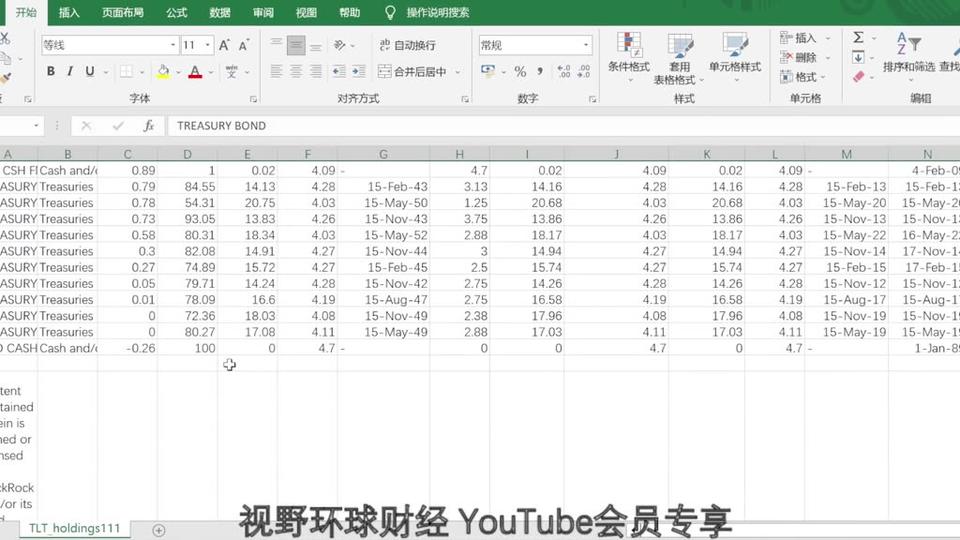
Task: Click 自动换行 wrap text button
Action: (x=407, y=45)
